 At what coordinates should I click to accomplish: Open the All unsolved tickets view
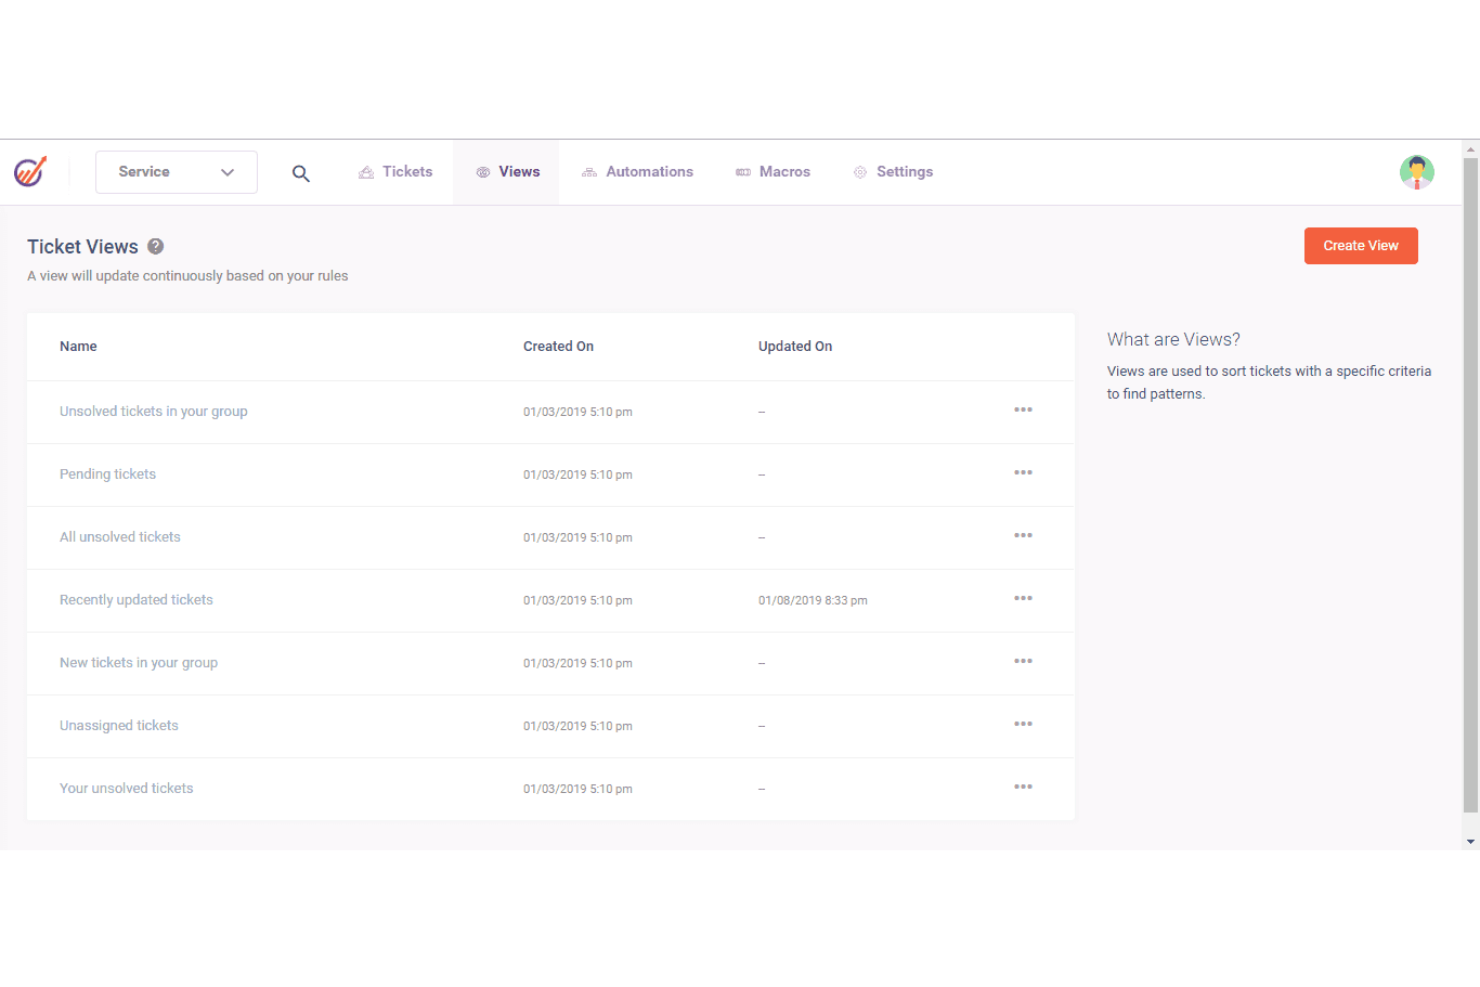tap(120, 536)
